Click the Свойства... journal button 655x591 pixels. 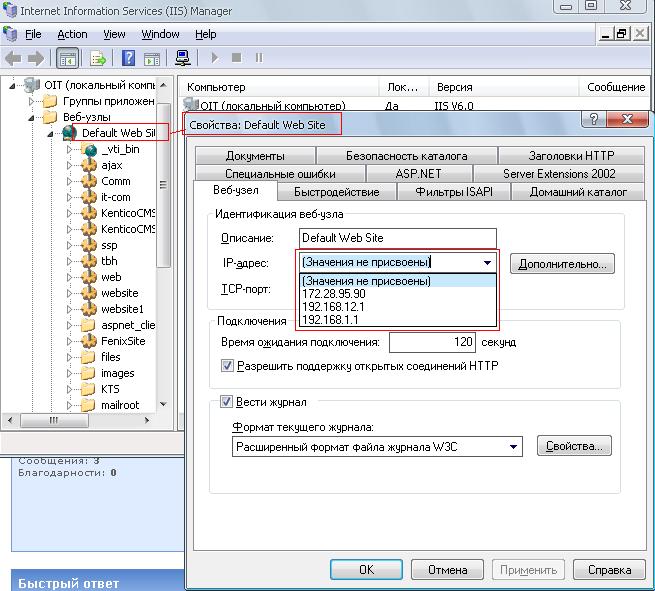(x=574, y=446)
